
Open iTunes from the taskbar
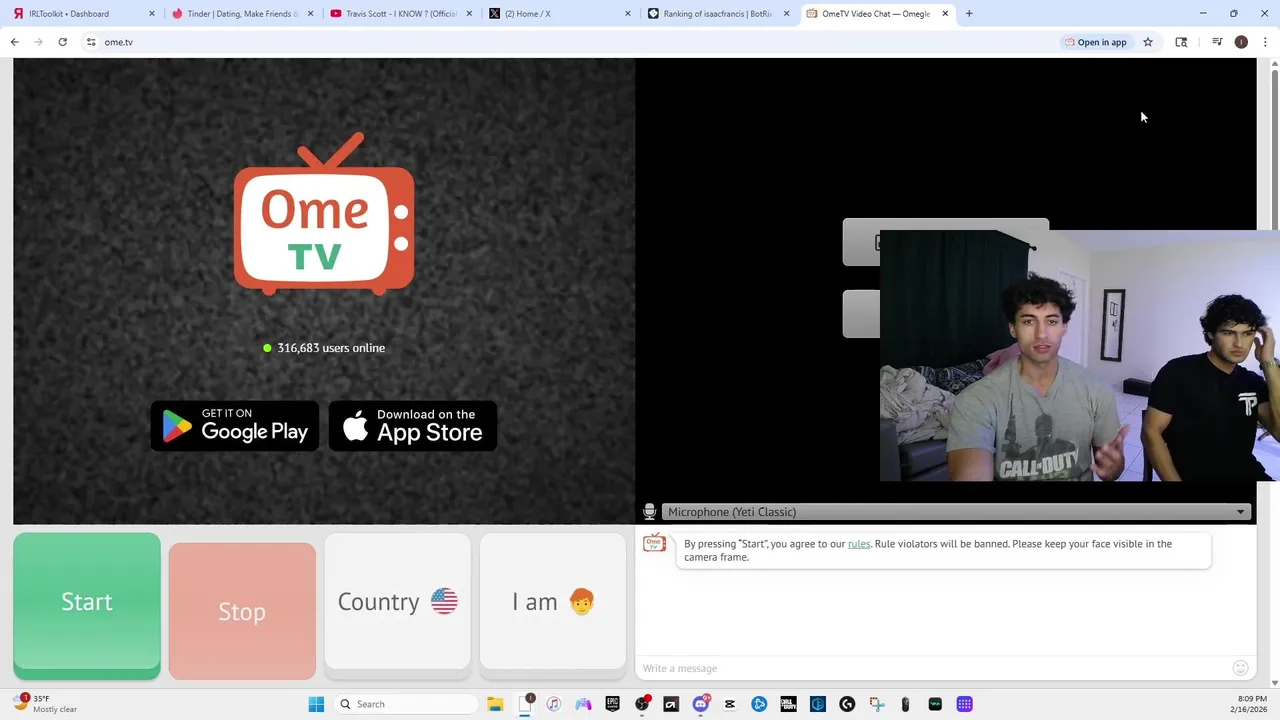tap(554, 704)
